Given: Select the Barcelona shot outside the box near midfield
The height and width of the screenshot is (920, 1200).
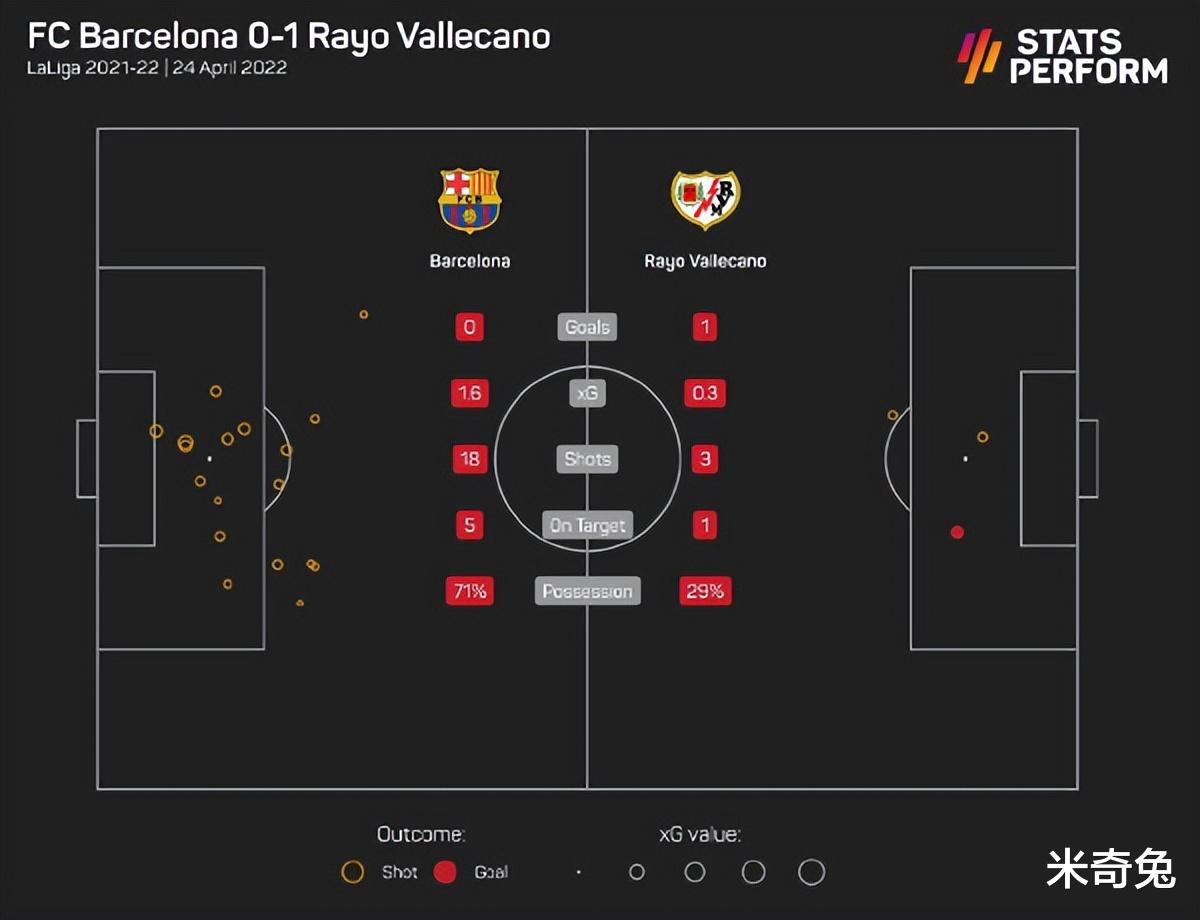Looking at the screenshot, I should 364,314.
